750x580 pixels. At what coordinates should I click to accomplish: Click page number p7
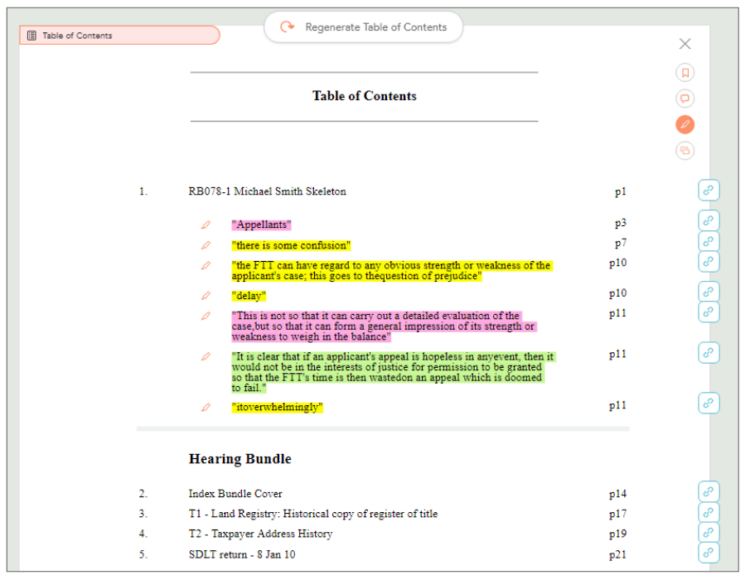click(620, 243)
